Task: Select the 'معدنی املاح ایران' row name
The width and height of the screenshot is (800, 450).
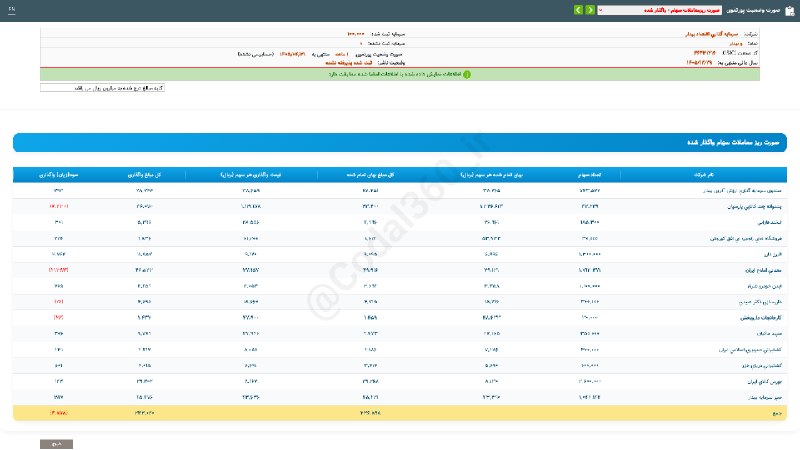Action: [763, 270]
